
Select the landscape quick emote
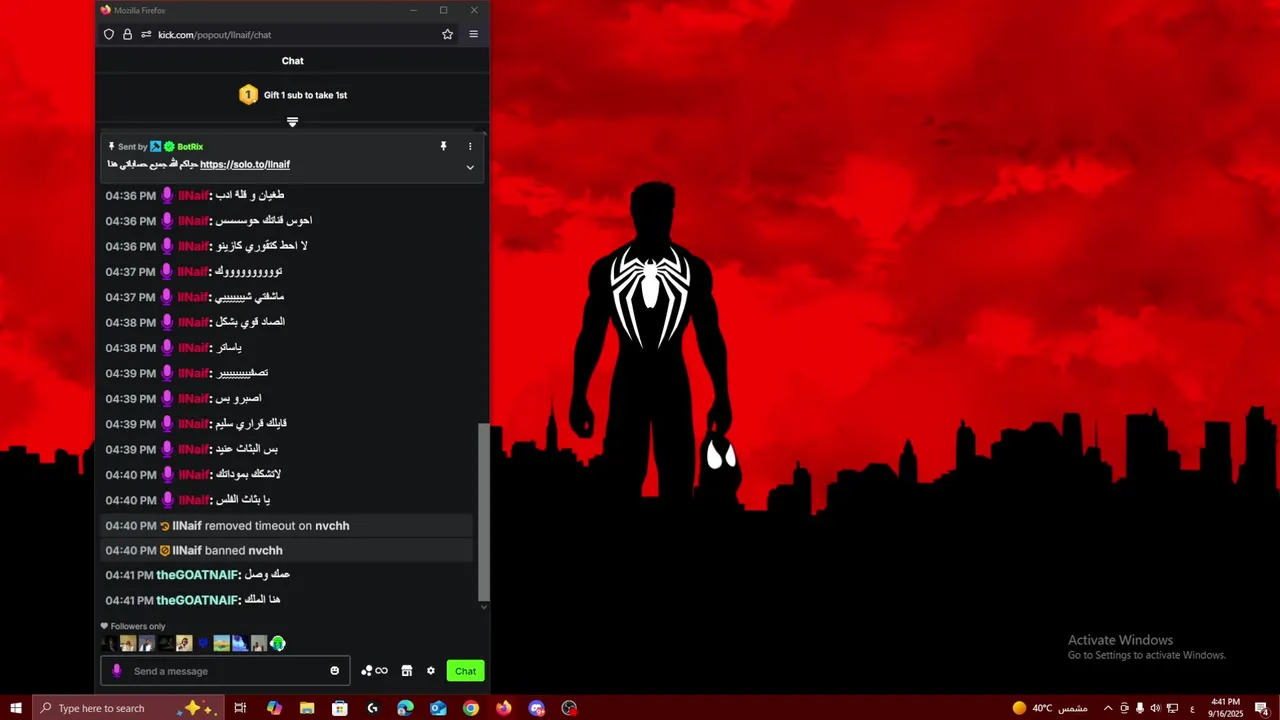coord(222,644)
